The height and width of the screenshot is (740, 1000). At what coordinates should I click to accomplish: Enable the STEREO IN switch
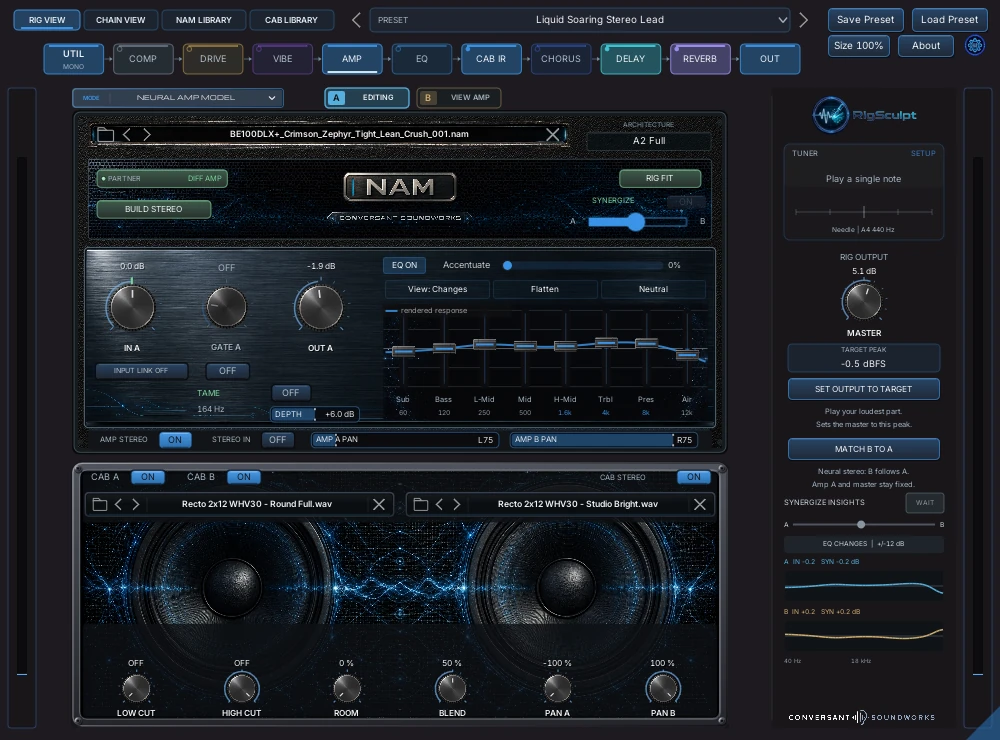tap(277, 440)
